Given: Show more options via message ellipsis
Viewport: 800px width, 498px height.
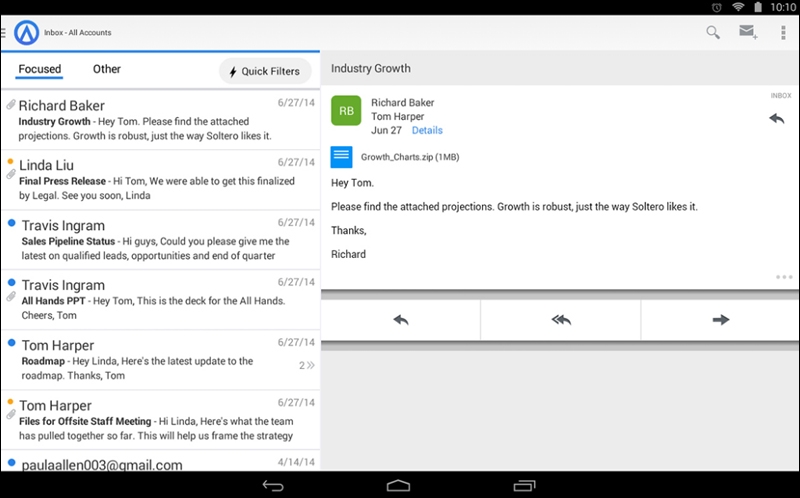Looking at the screenshot, I should coord(783,277).
